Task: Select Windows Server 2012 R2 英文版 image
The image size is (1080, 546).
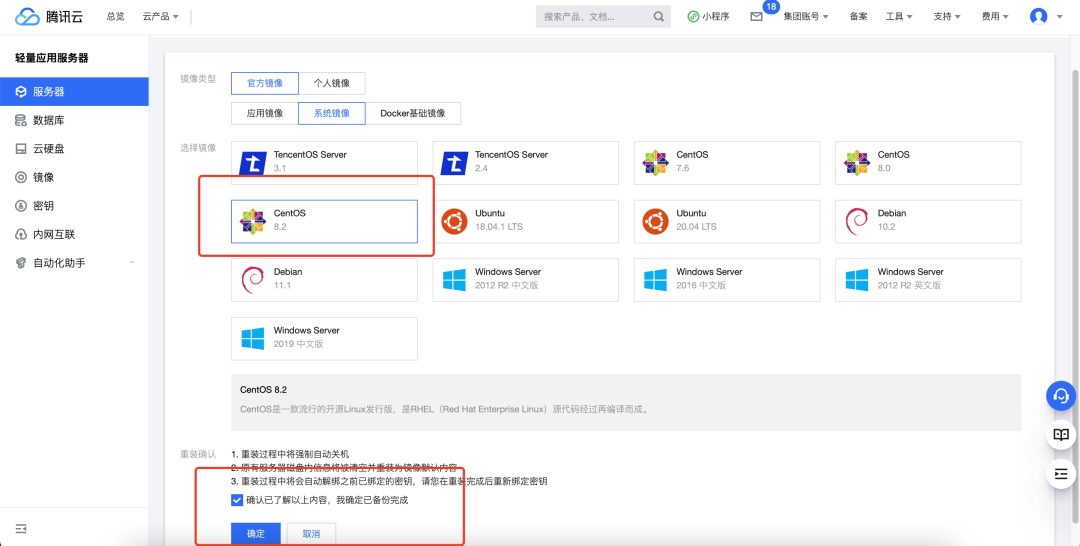Action: pos(928,280)
